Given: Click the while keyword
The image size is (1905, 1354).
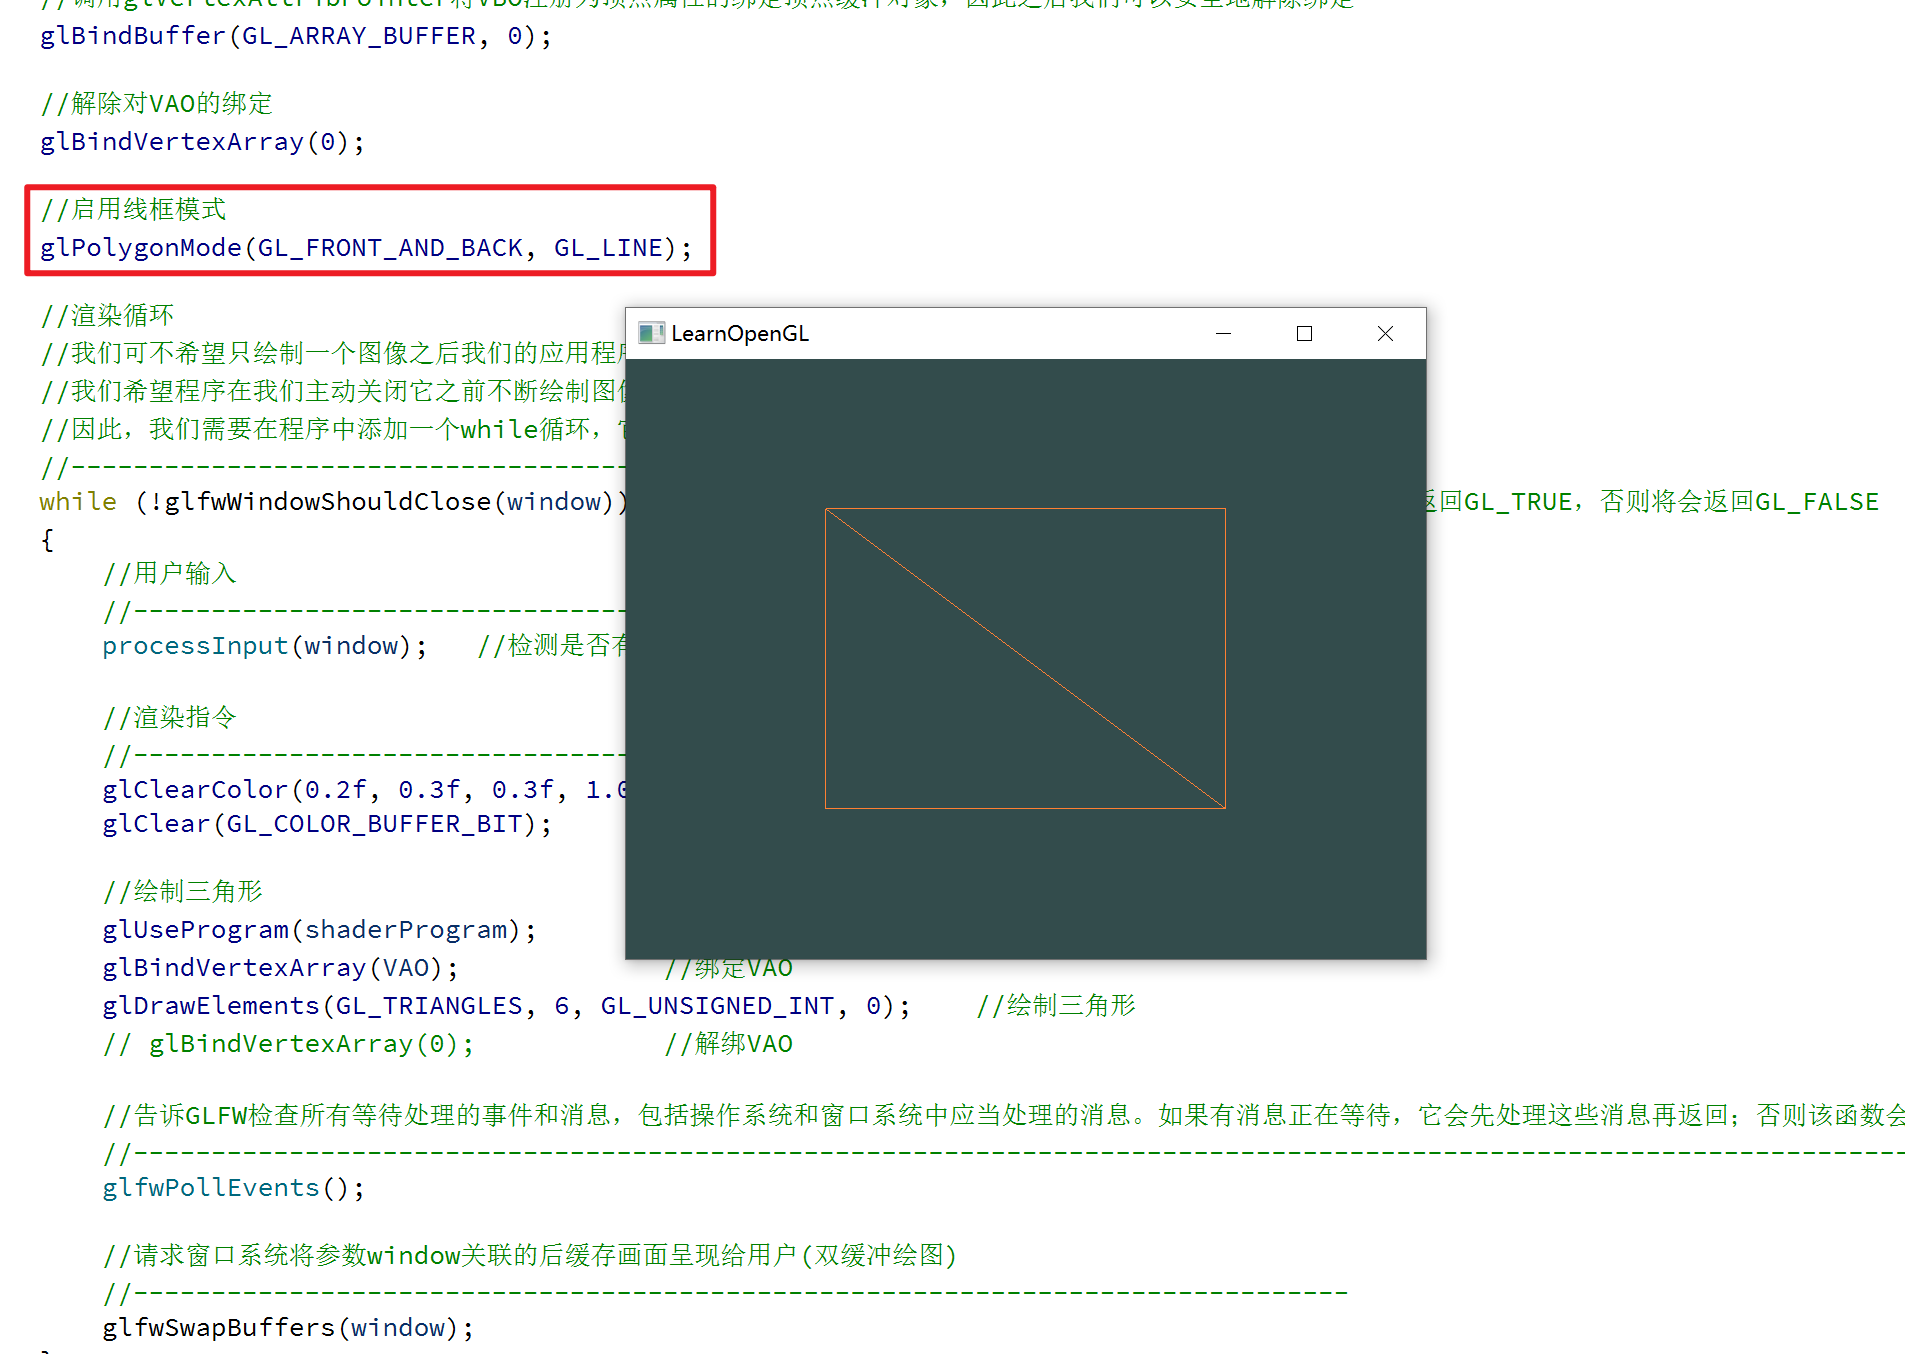Looking at the screenshot, I should (78, 501).
